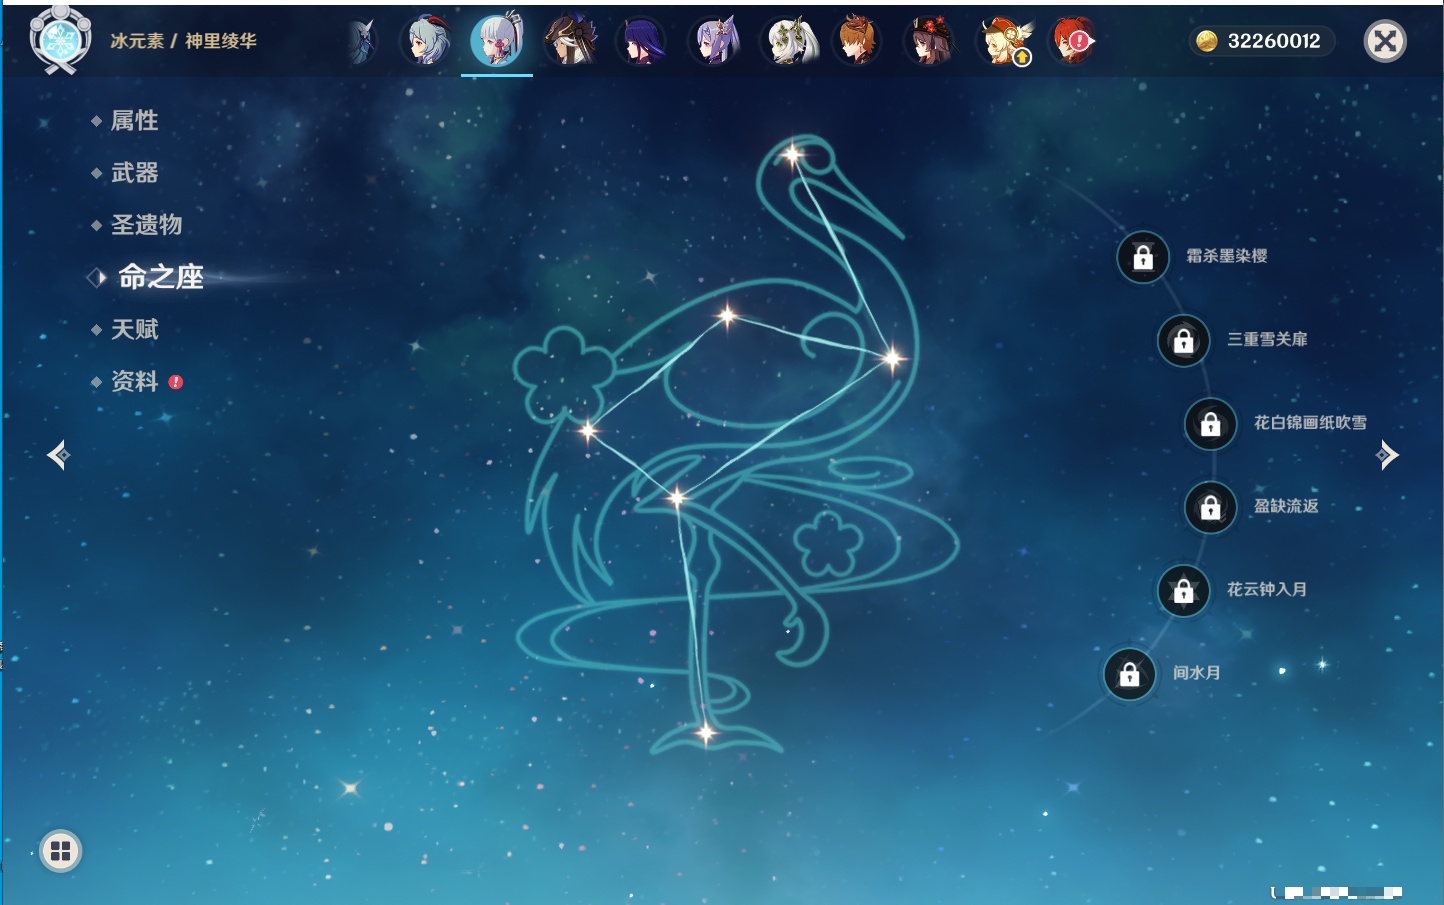Select the red-haired portrait with exclamation badge
Screen dimensions: 1444x905
coord(1073,42)
